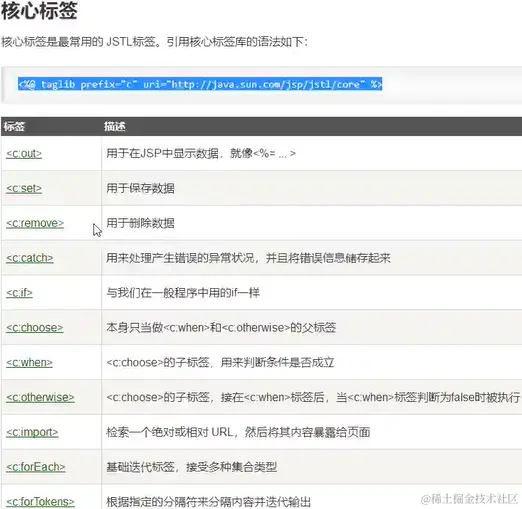Viewport: 522px width, 509px height.
Task: Open the <c:when> tag link
Action: 29,362
